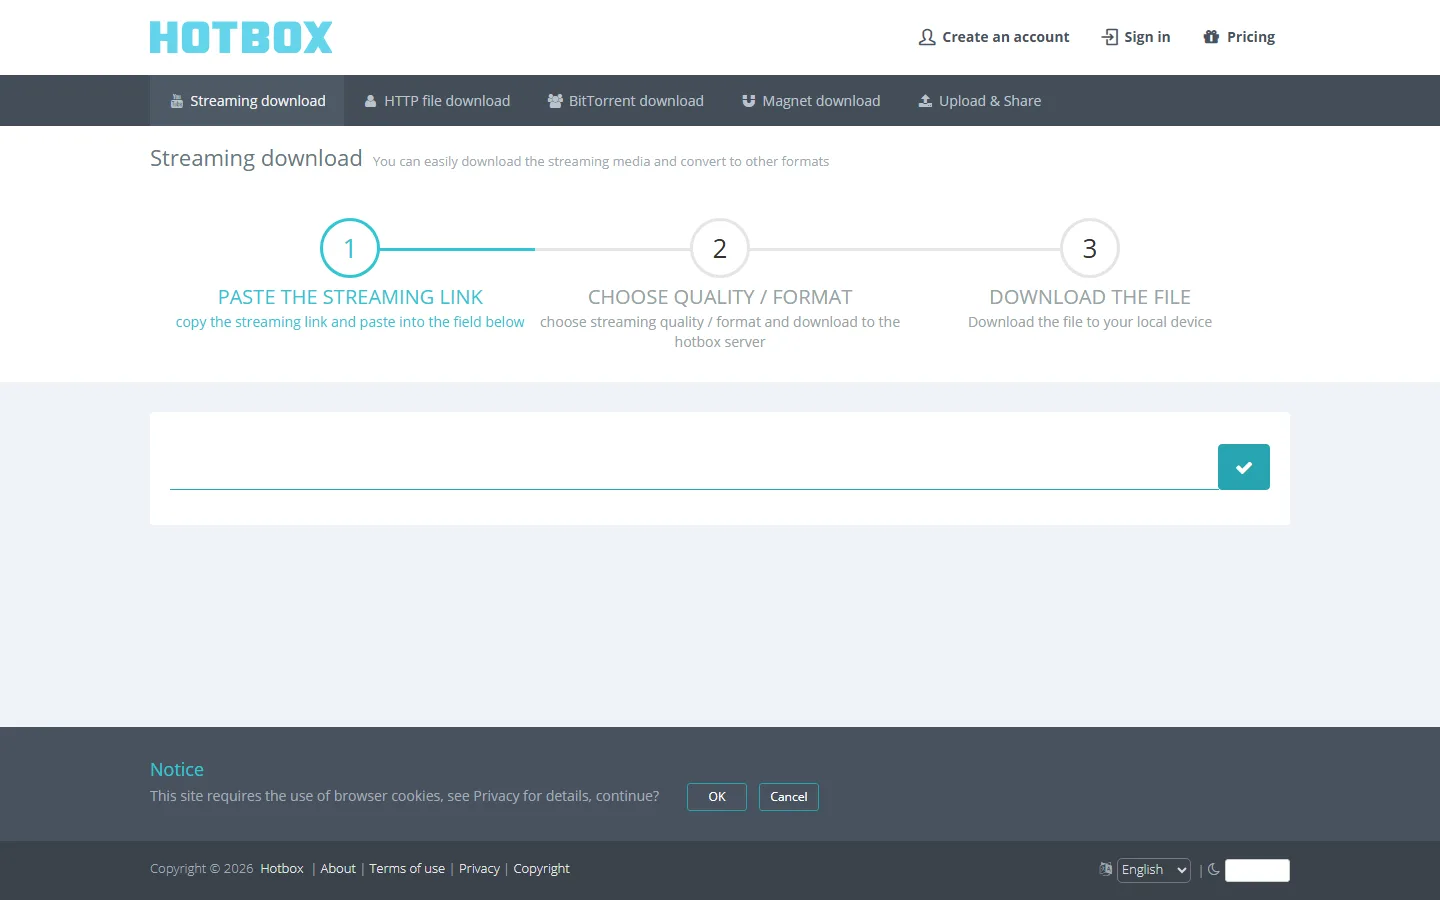
Task: Go to the BitTorrent download tab
Action: pyautogui.click(x=626, y=101)
